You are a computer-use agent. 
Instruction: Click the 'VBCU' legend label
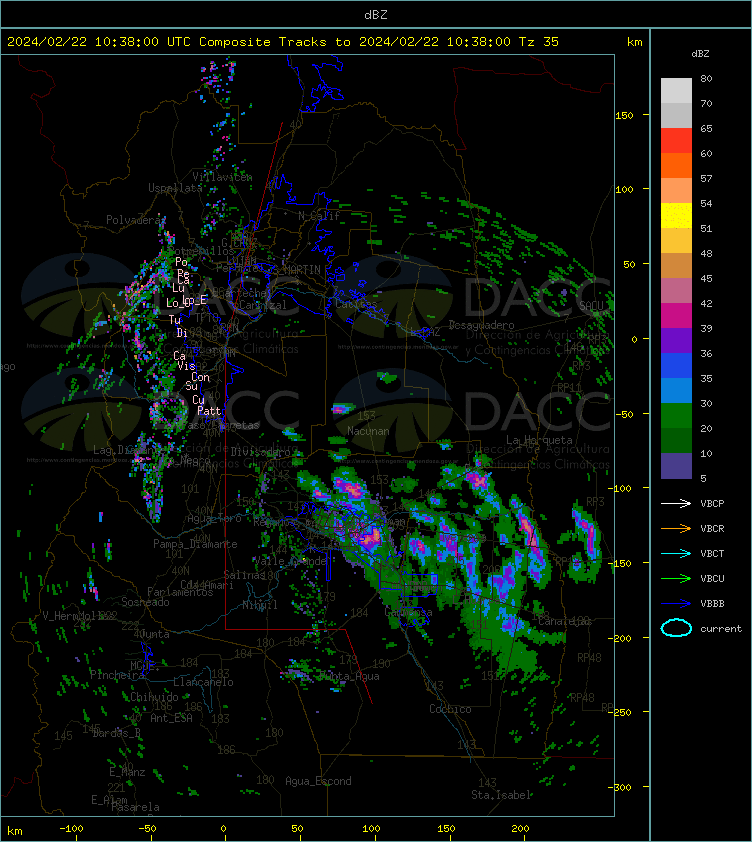click(x=712, y=578)
